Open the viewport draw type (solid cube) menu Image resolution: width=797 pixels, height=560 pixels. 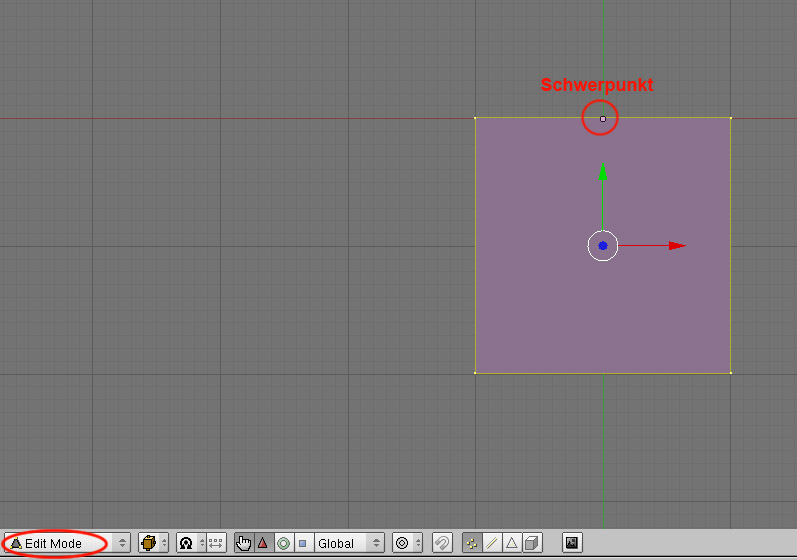coord(154,543)
